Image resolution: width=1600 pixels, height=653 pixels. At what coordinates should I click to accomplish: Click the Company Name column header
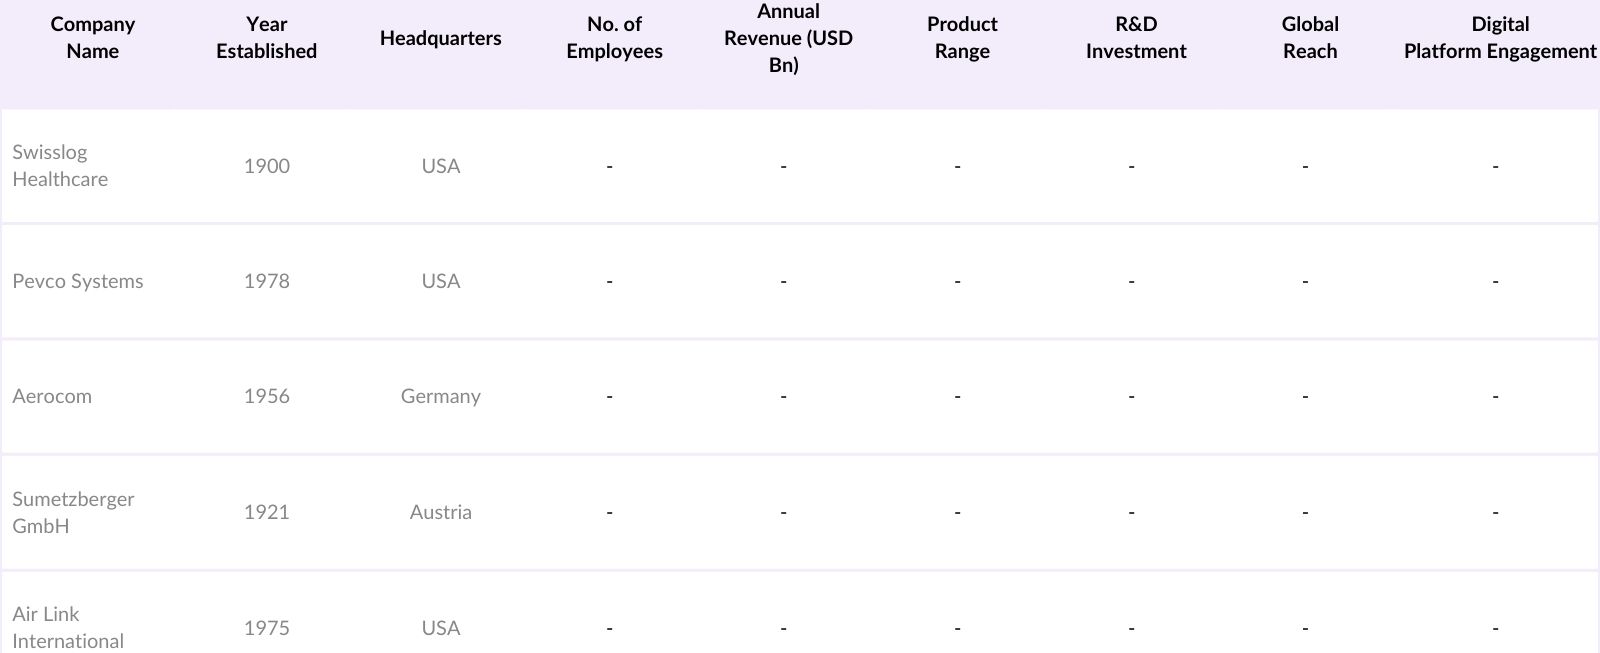pos(92,38)
